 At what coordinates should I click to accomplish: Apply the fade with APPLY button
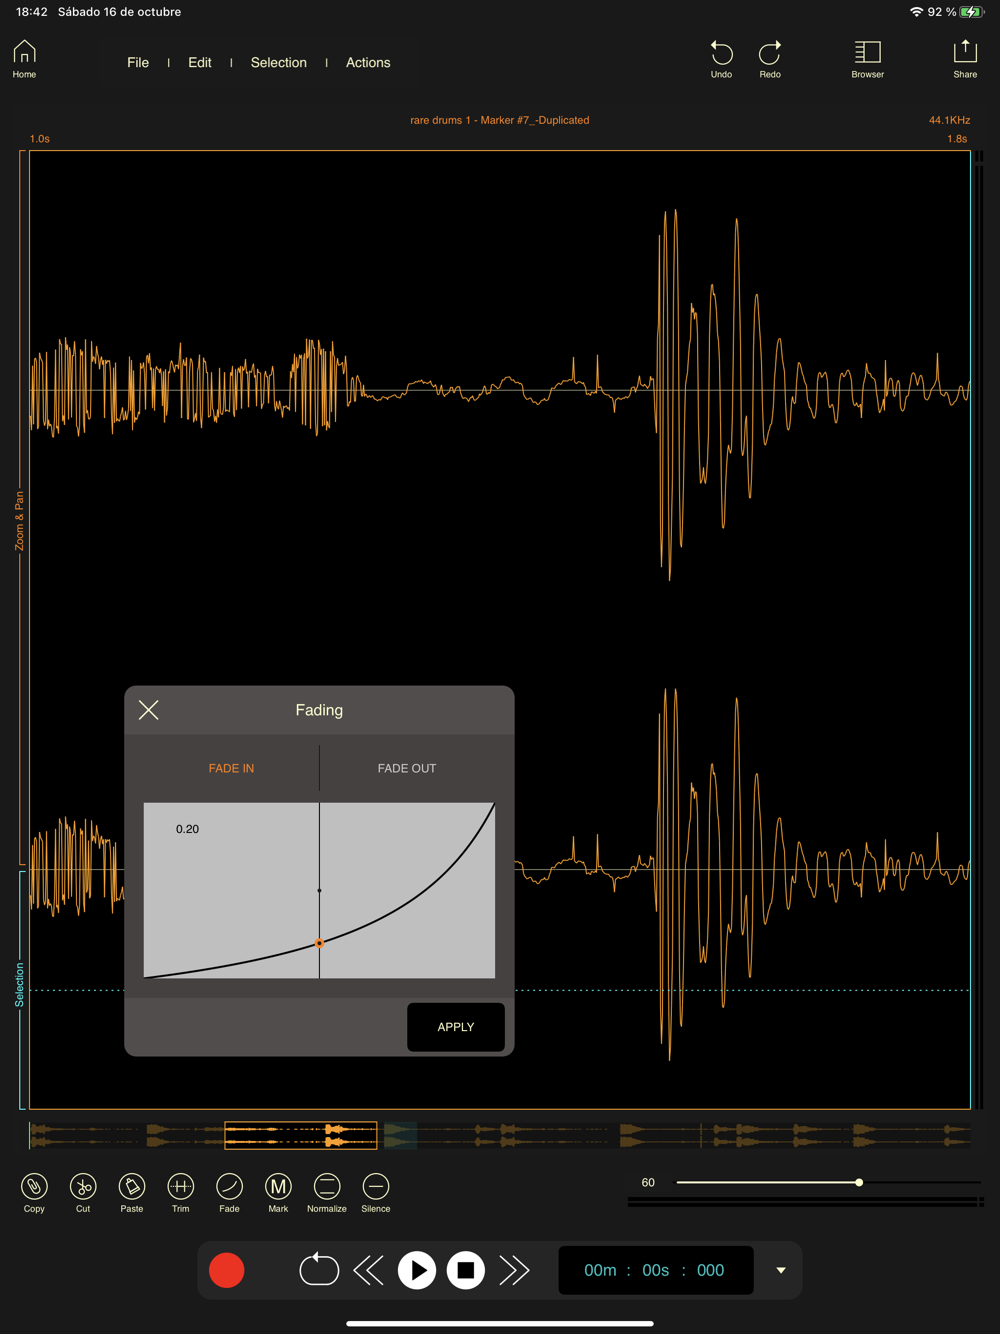[x=456, y=1027]
